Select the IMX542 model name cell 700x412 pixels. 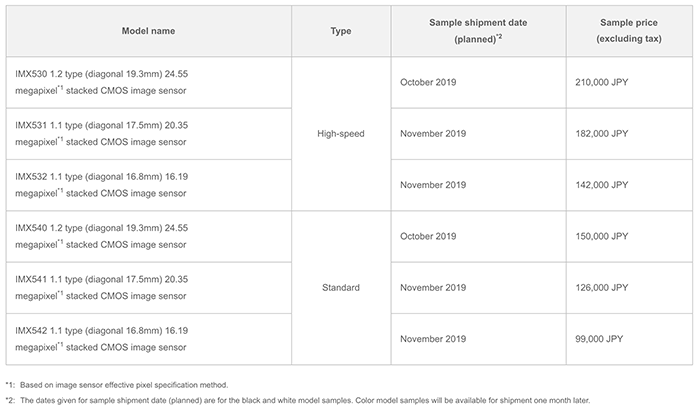[149, 339]
